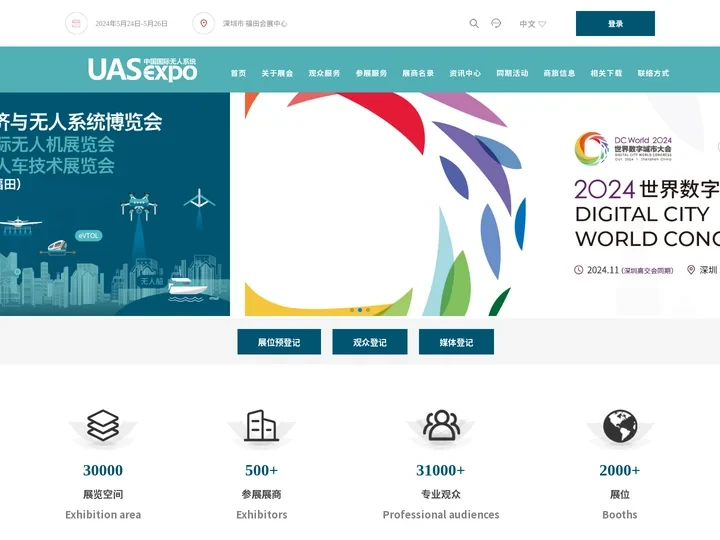Click the quadcopter drone illustration
The image size is (720, 540).
139,206
